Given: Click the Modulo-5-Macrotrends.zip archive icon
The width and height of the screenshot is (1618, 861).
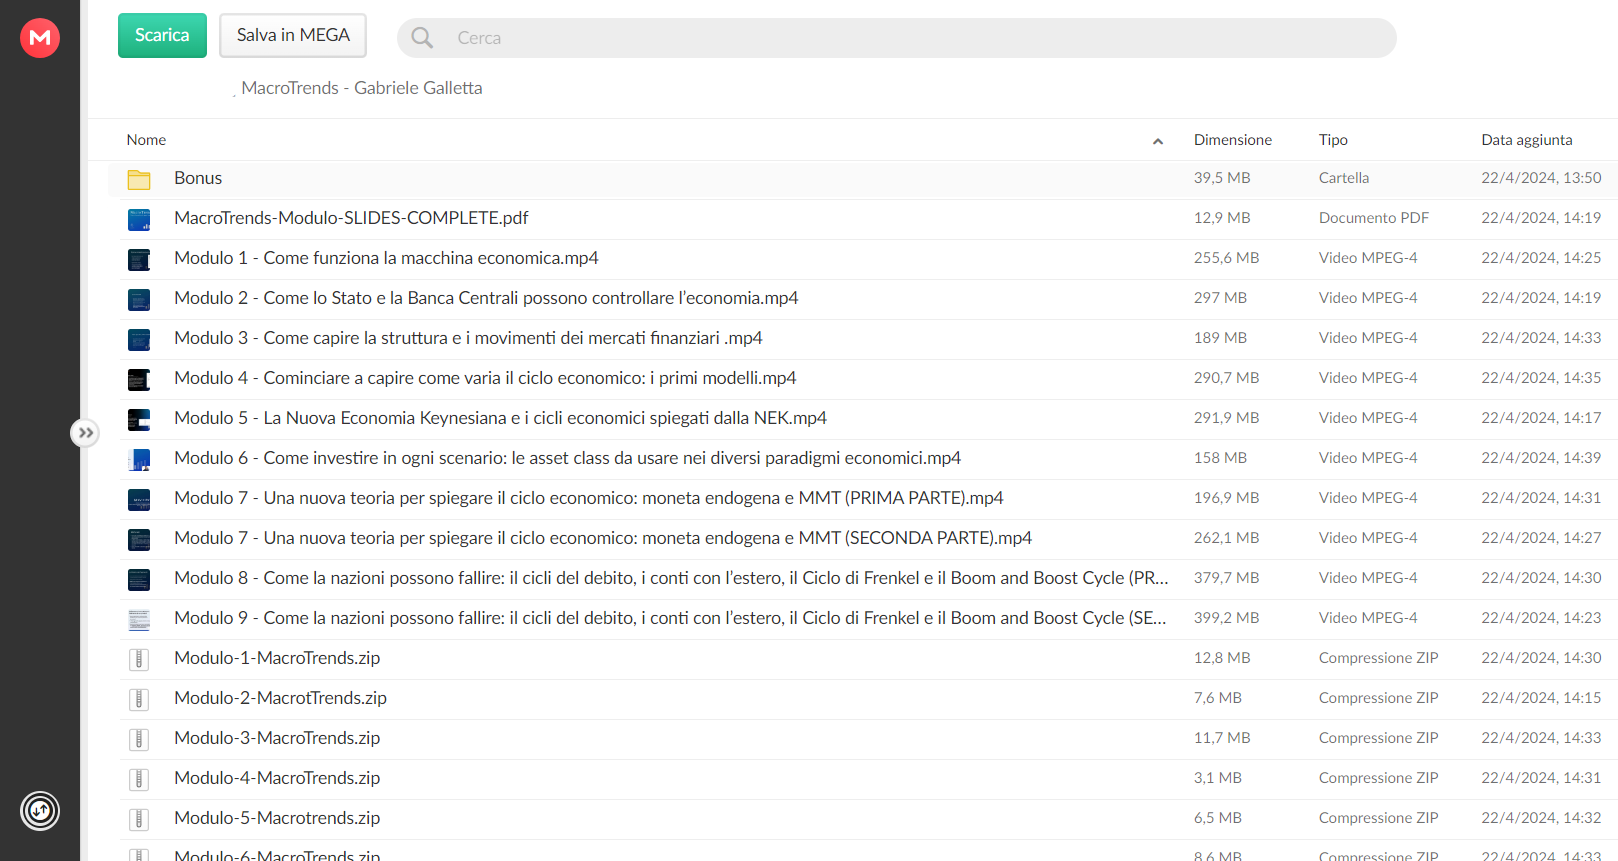Looking at the screenshot, I should (x=139, y=819).
